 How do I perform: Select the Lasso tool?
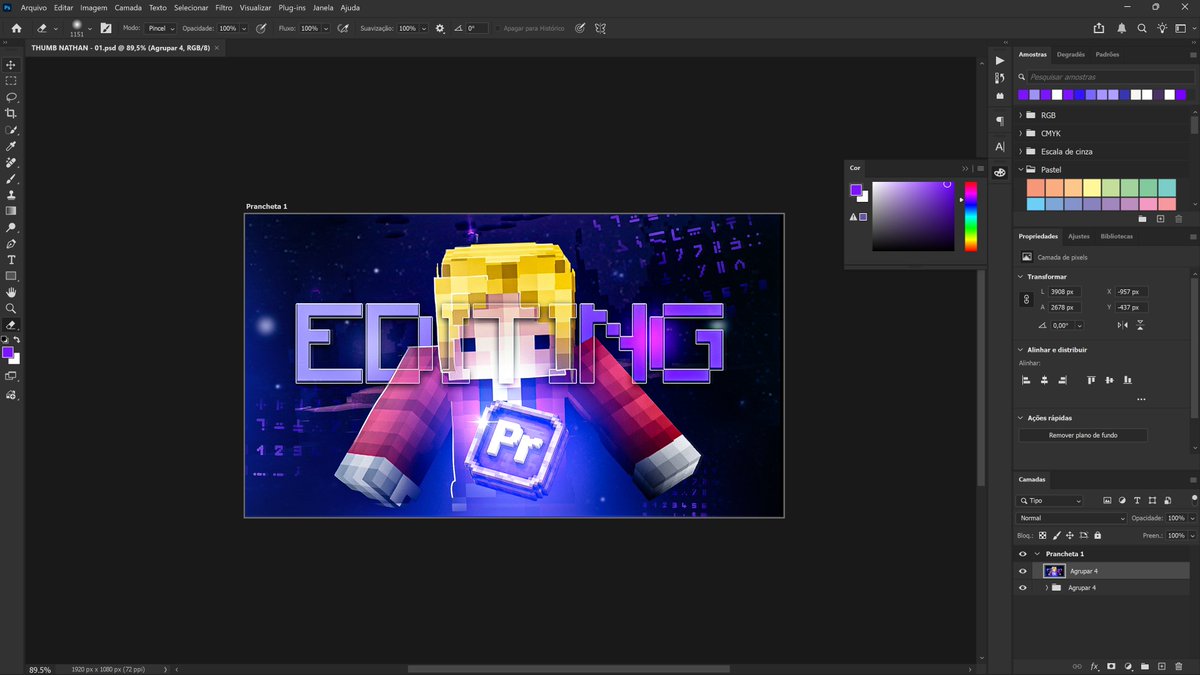coord(11,97)
